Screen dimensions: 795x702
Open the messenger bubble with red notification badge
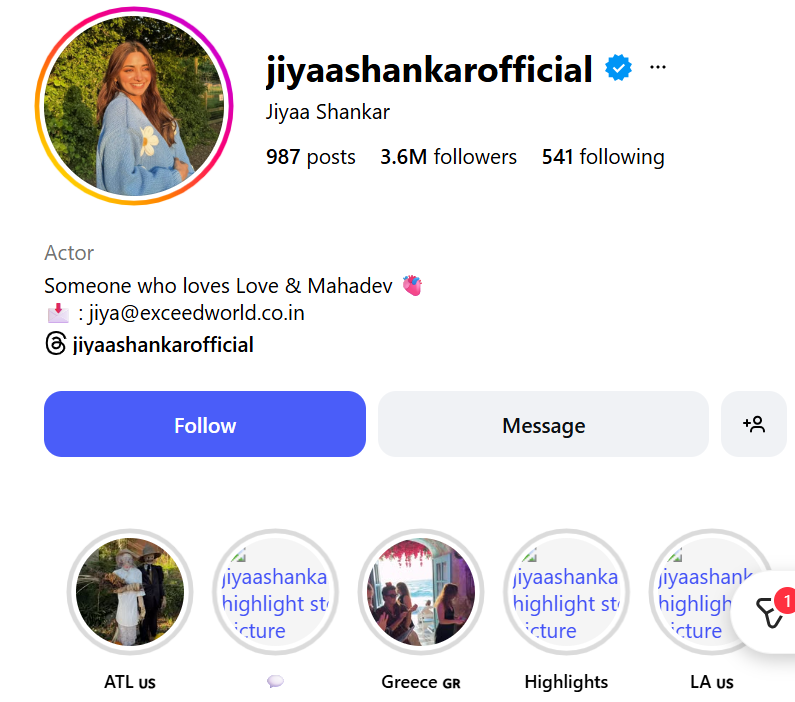[769, 612]
